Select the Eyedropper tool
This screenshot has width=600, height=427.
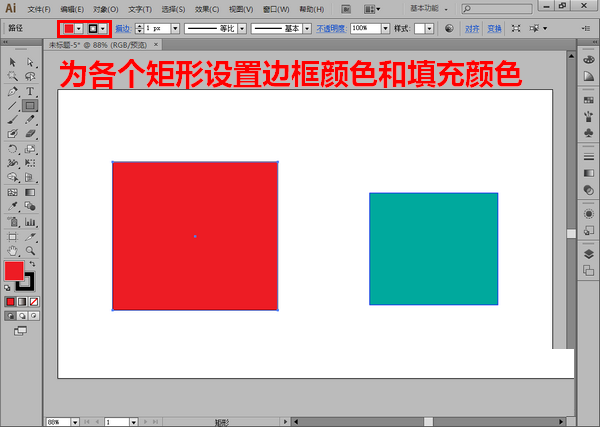(12, 207)
